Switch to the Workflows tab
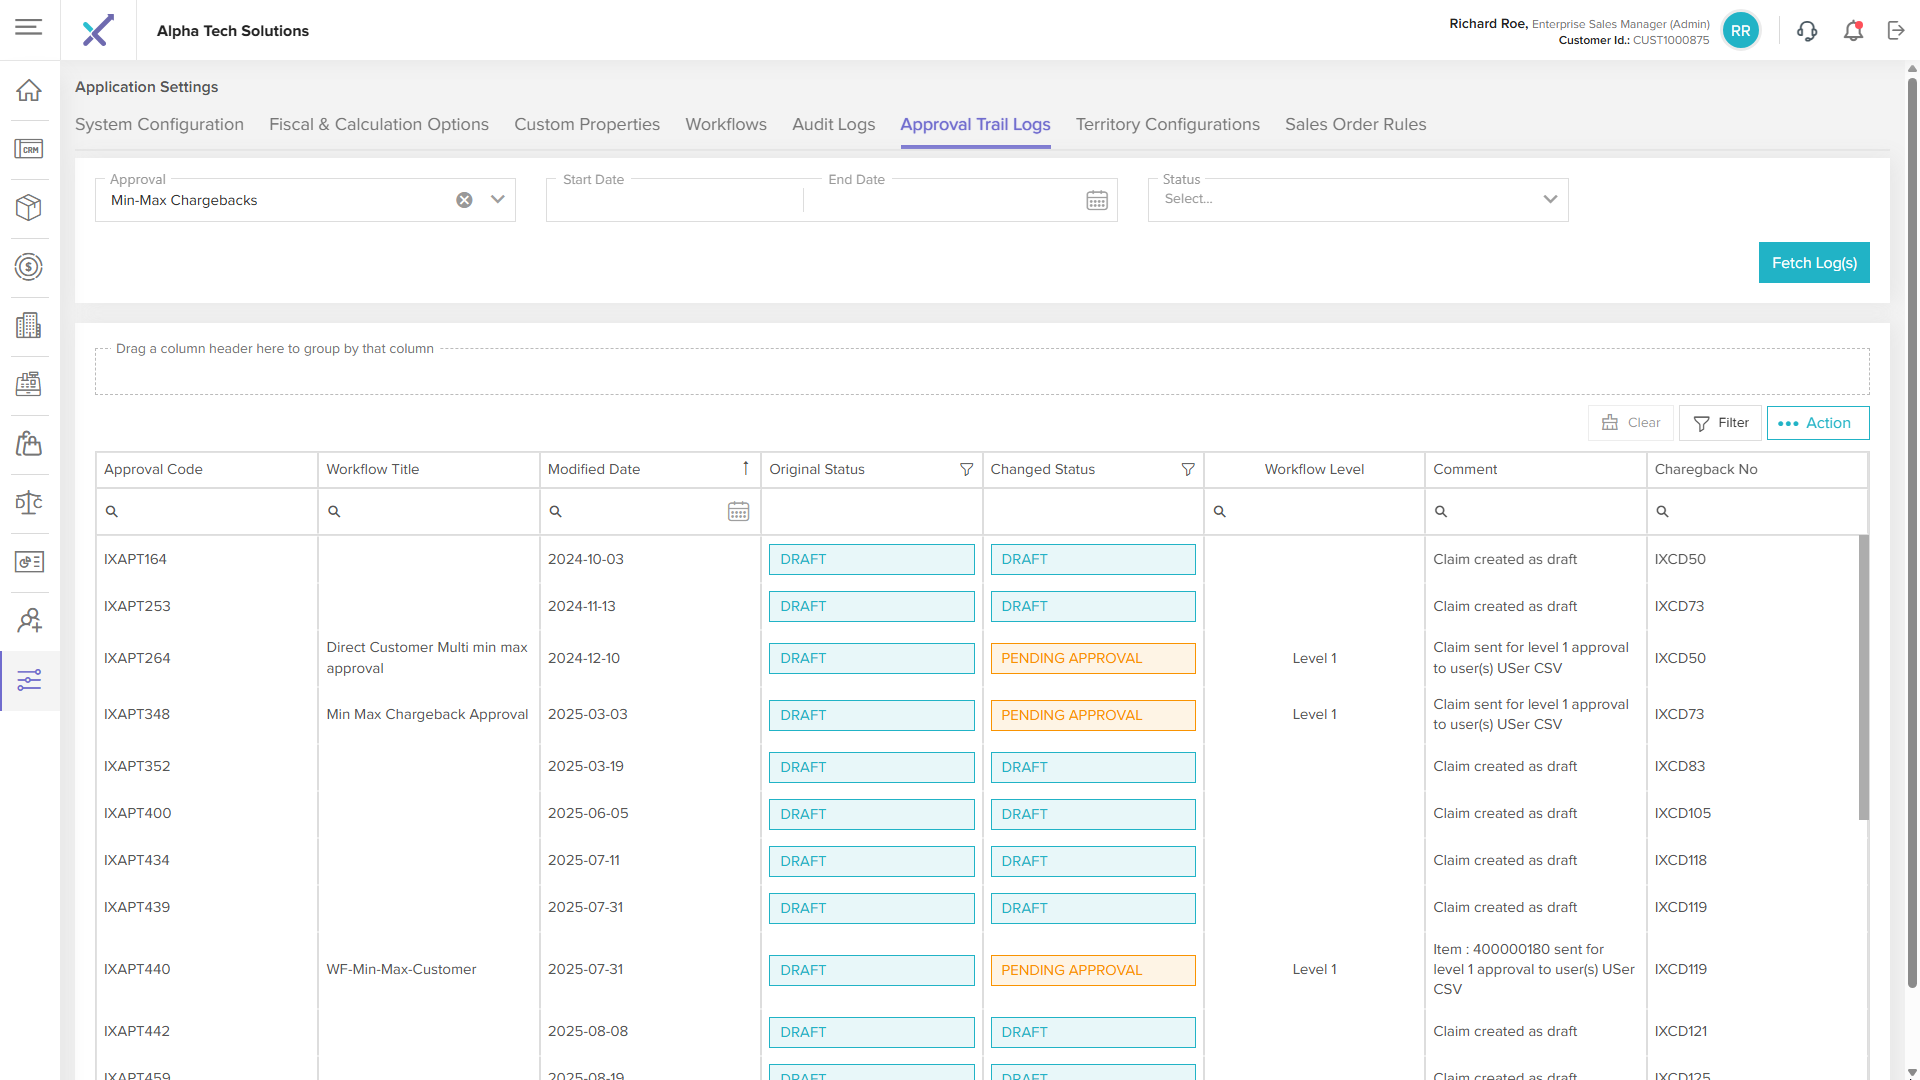 point(725,125)
